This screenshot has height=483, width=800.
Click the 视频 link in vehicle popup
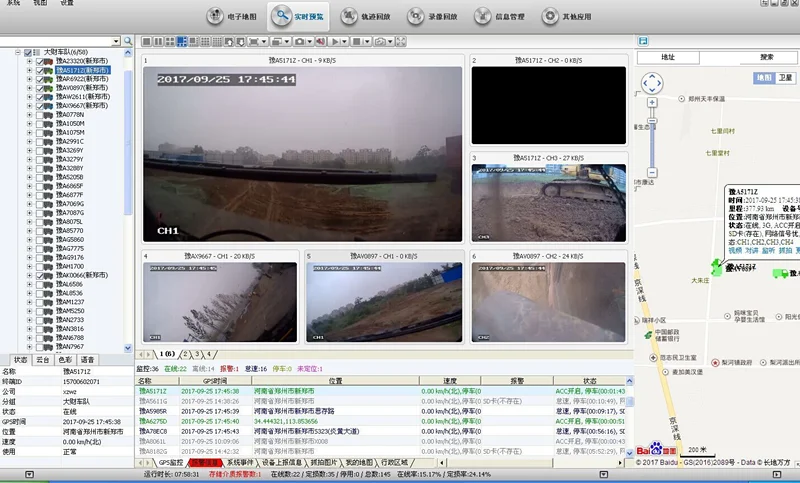735,250
